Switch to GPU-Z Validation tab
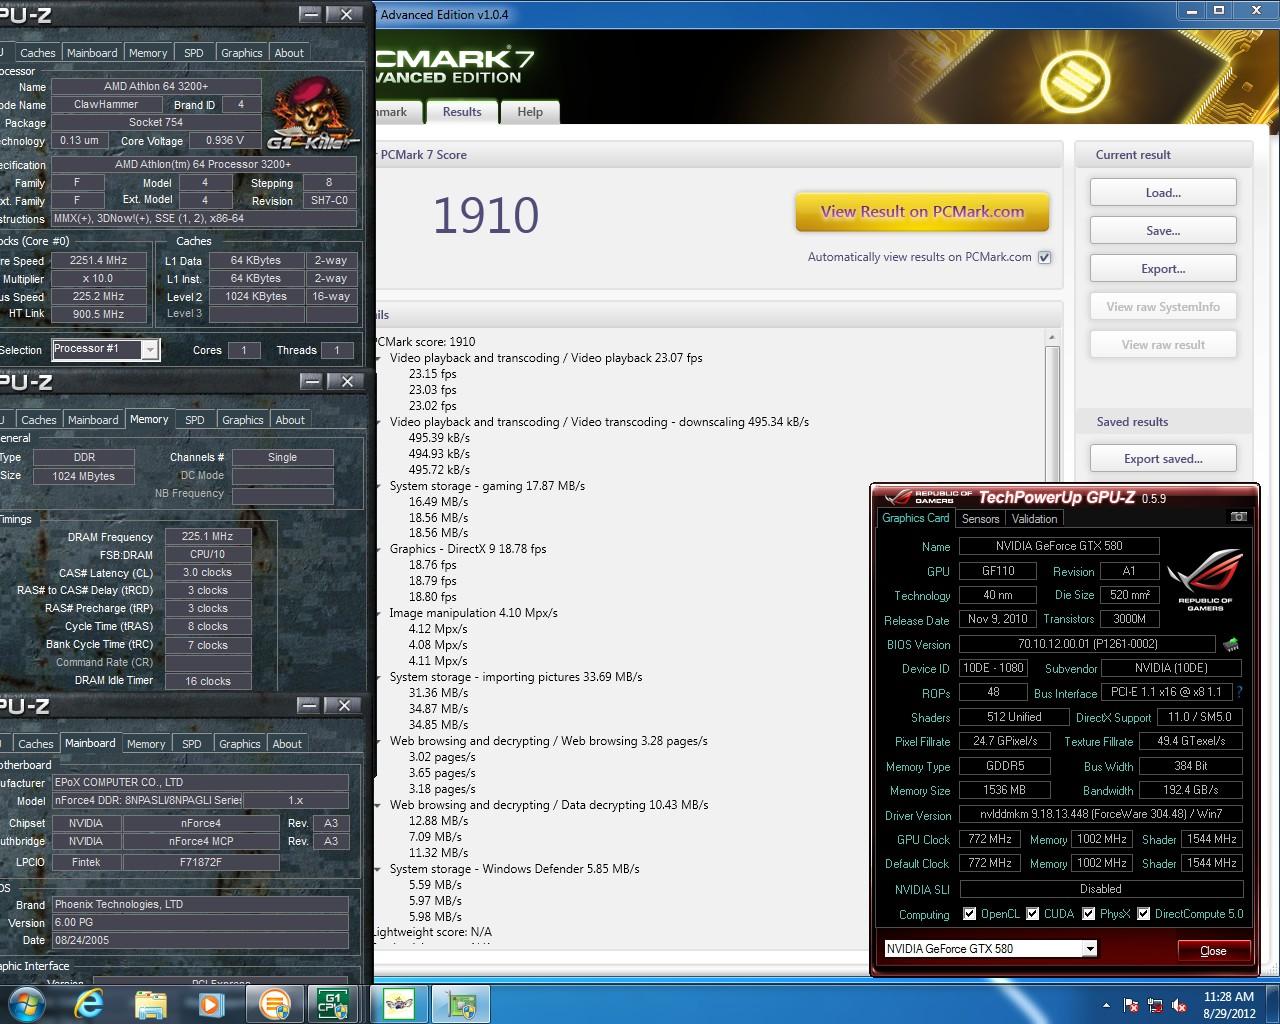This screenshot has height=1024, width=1280. [x=1034, y=518]
